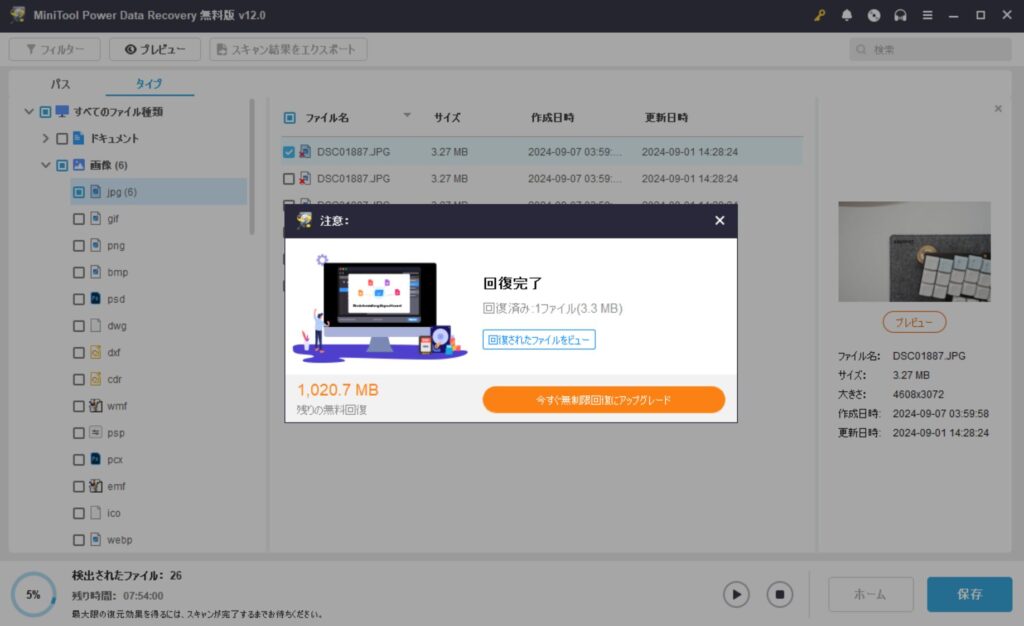This screenshot has width=1024, height=626.
Task: Select the webp tree item label
Action: [x=120, y=540]
